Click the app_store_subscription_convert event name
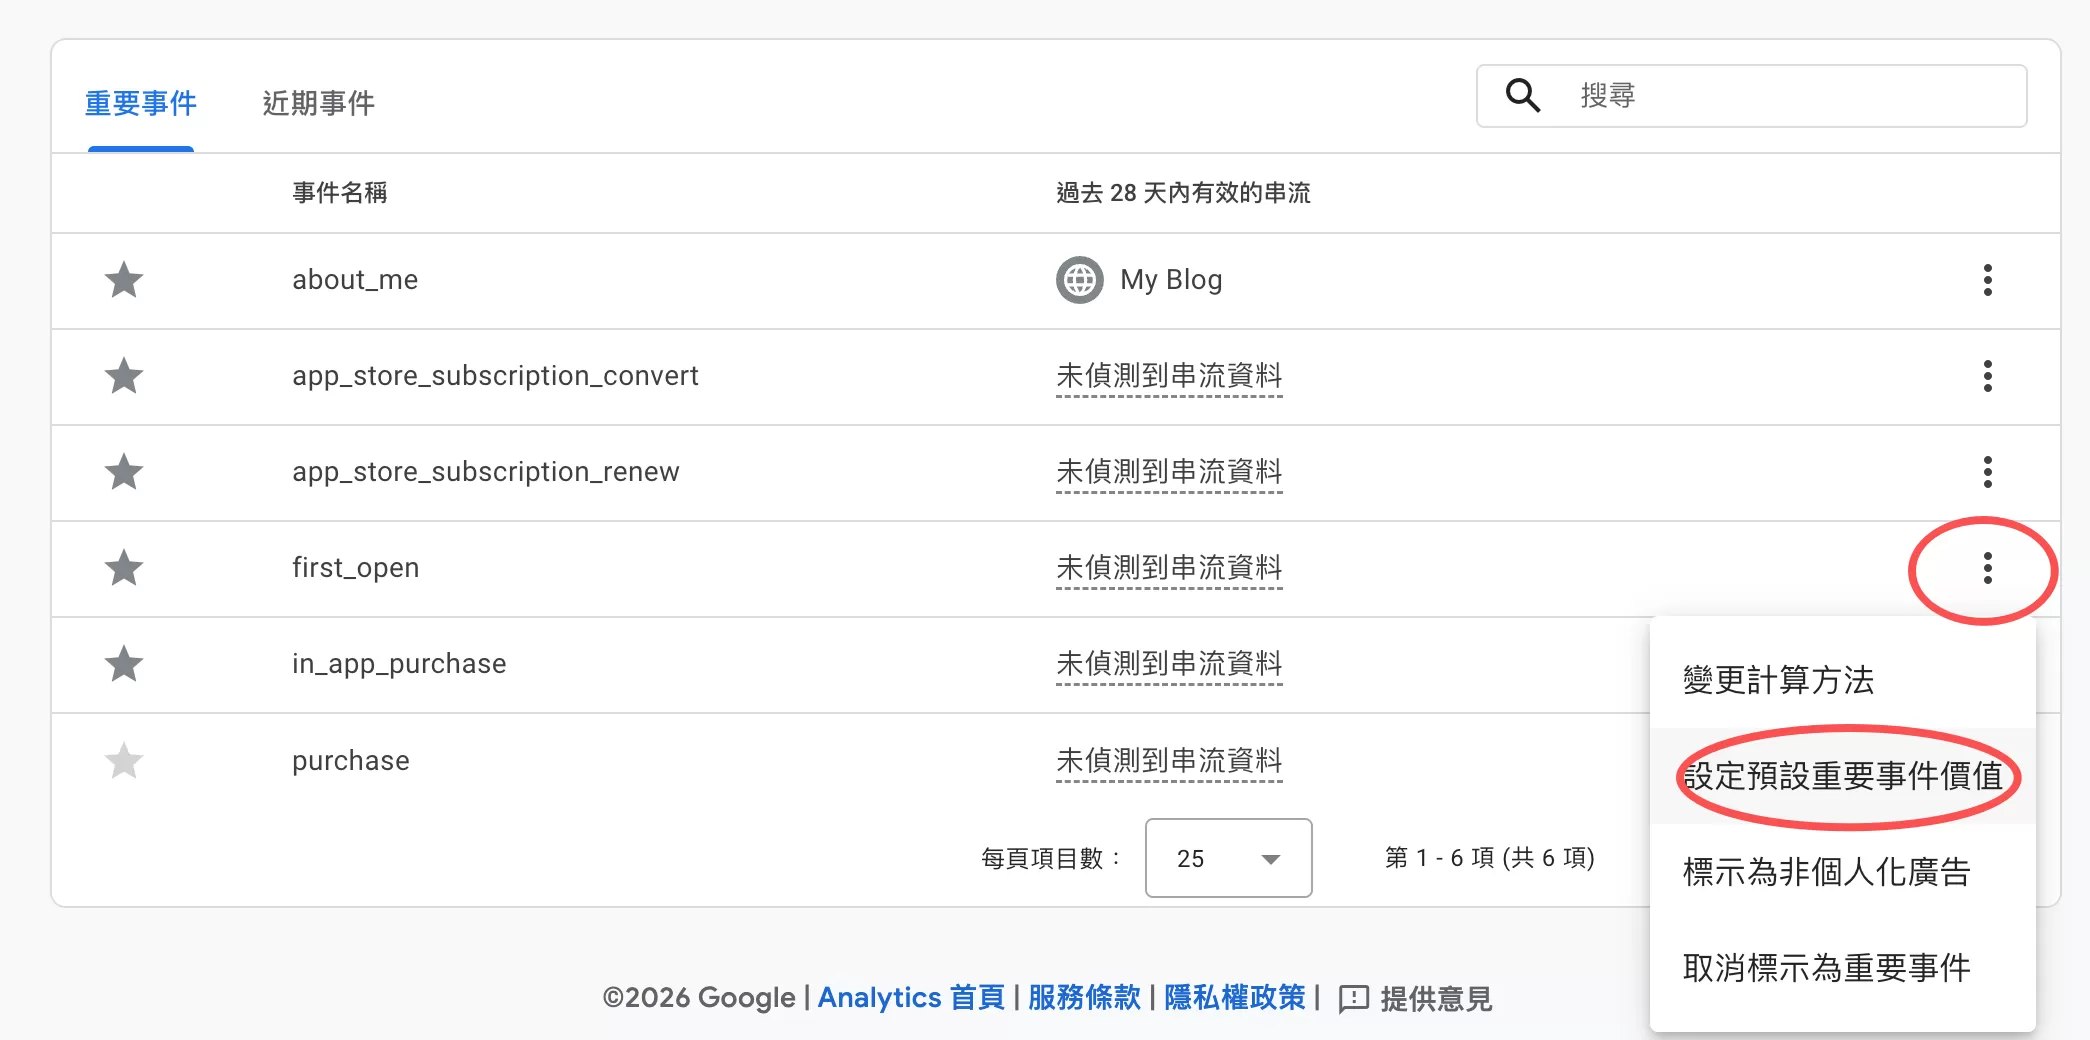 click(x=495, y=376)
